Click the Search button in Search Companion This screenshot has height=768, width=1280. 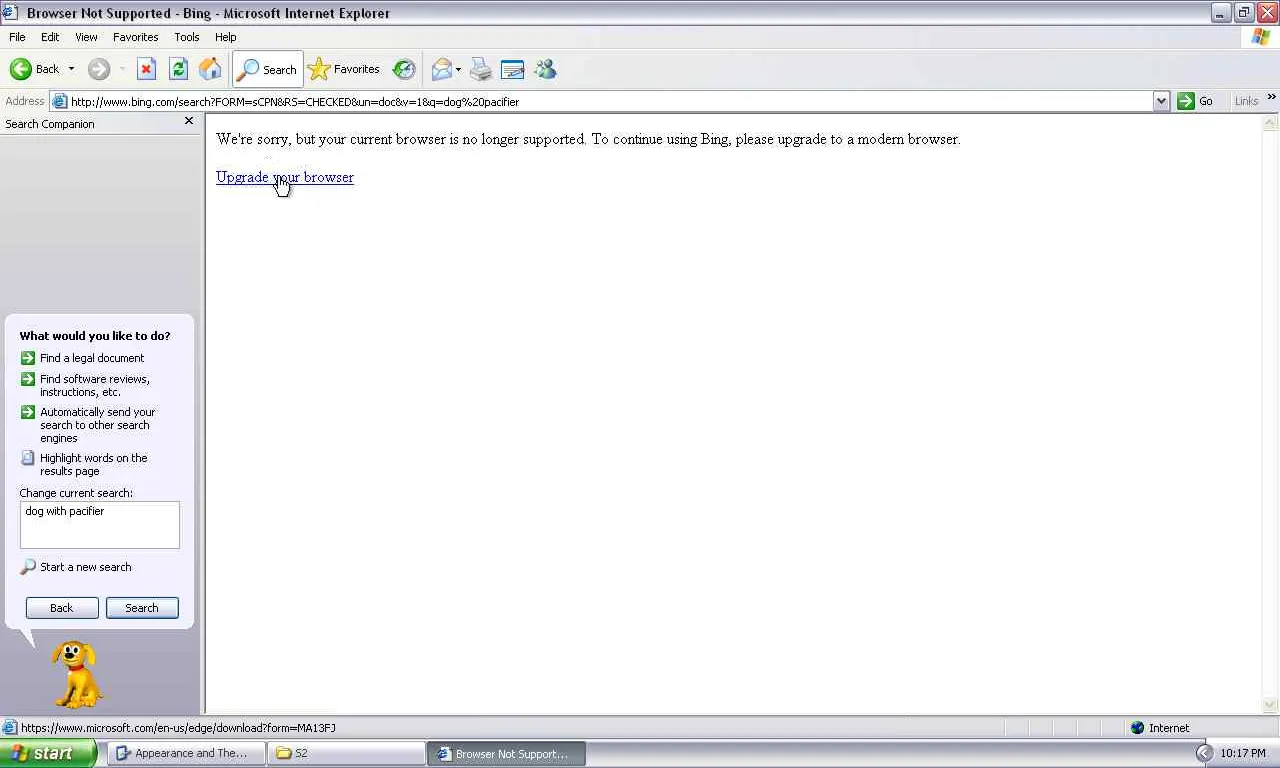(142, 608)
